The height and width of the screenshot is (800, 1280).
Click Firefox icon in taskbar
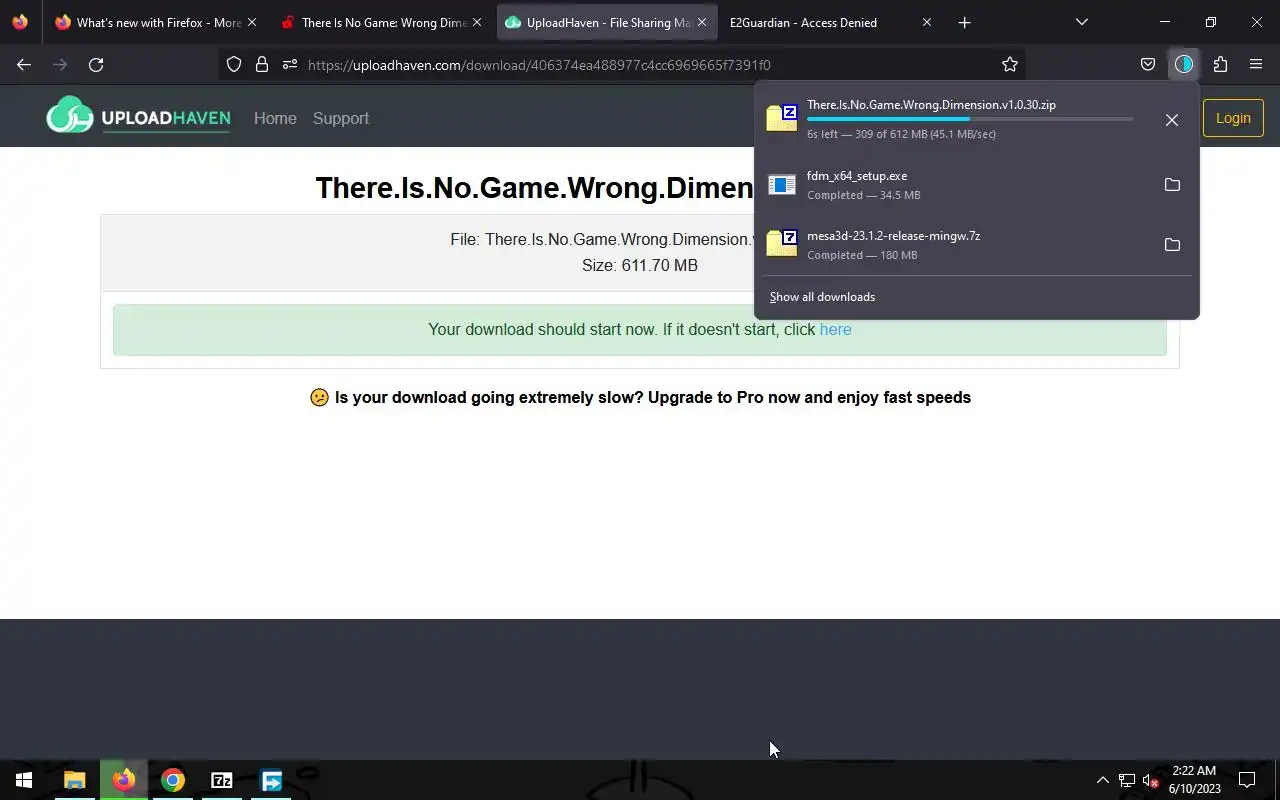124,780
